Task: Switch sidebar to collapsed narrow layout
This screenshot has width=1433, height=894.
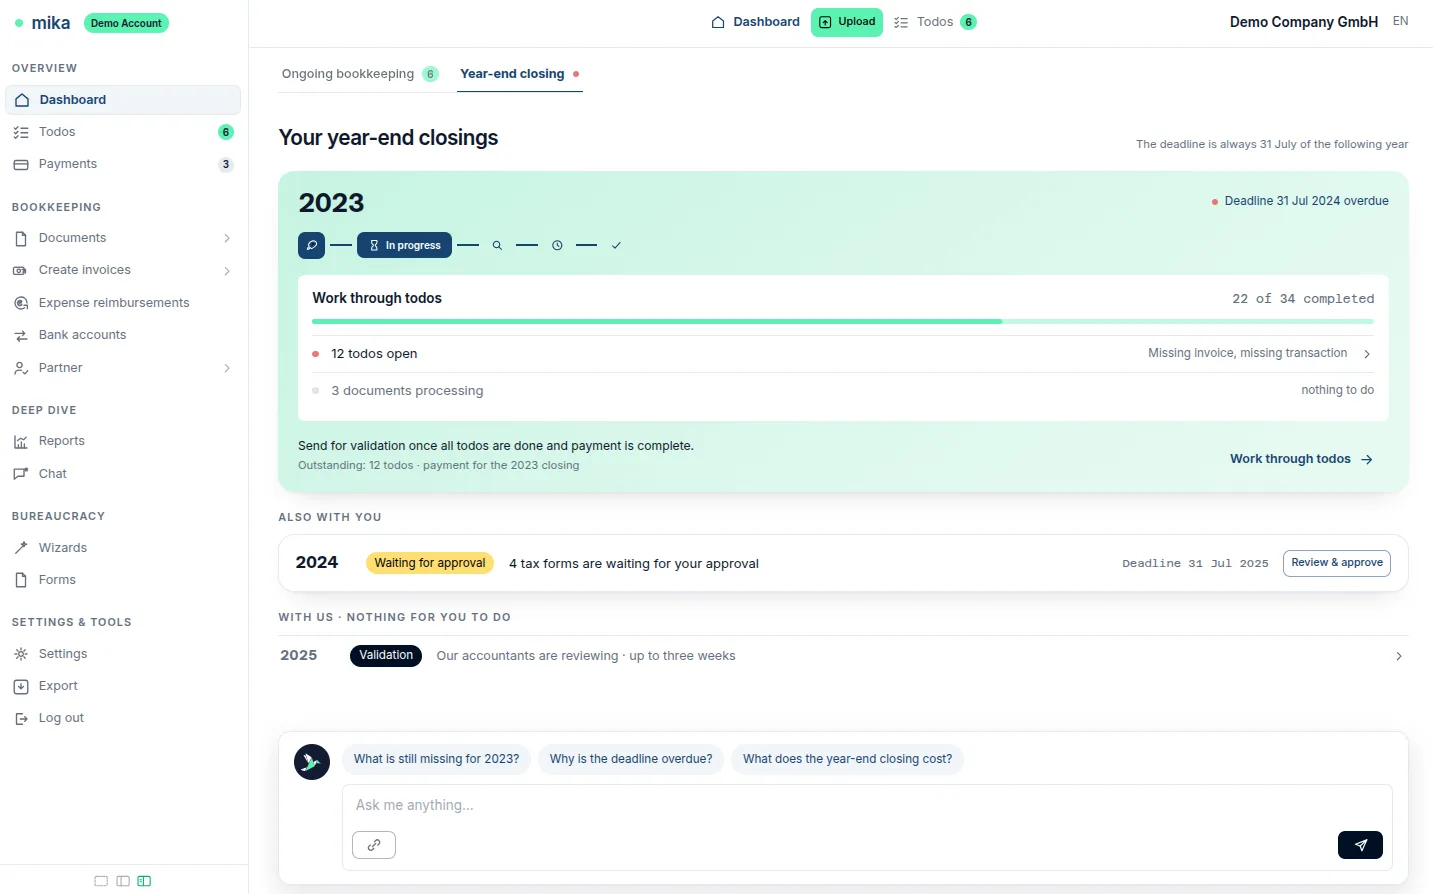Action: (123, 881)
